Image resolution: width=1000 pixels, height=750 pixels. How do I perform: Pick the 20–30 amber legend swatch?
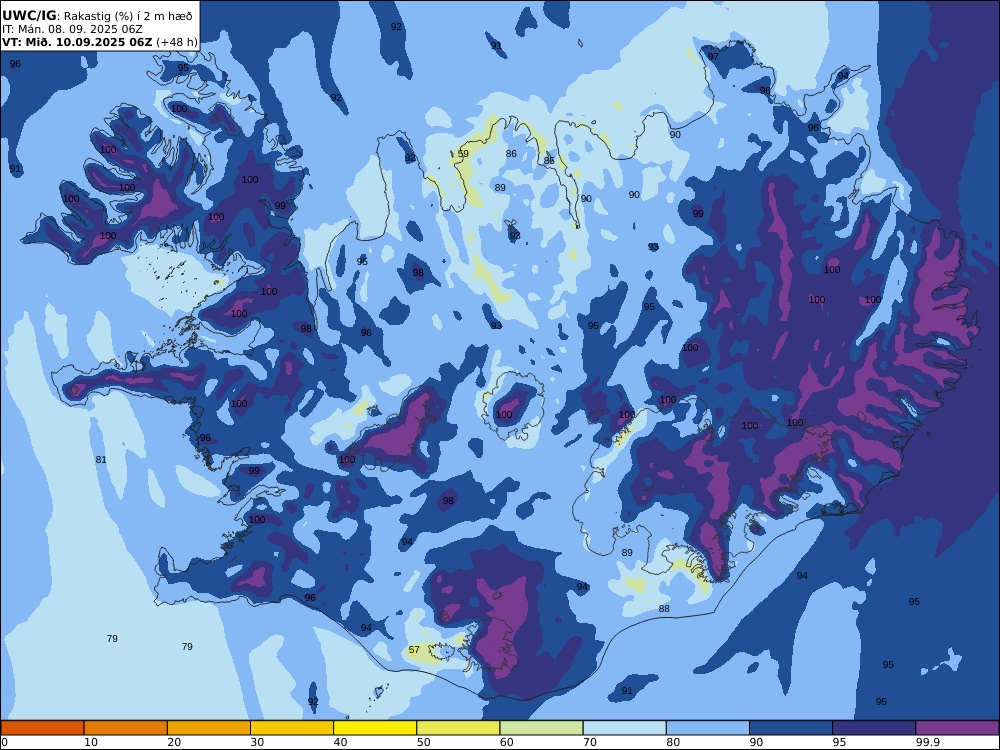click(x=209, y=728)
